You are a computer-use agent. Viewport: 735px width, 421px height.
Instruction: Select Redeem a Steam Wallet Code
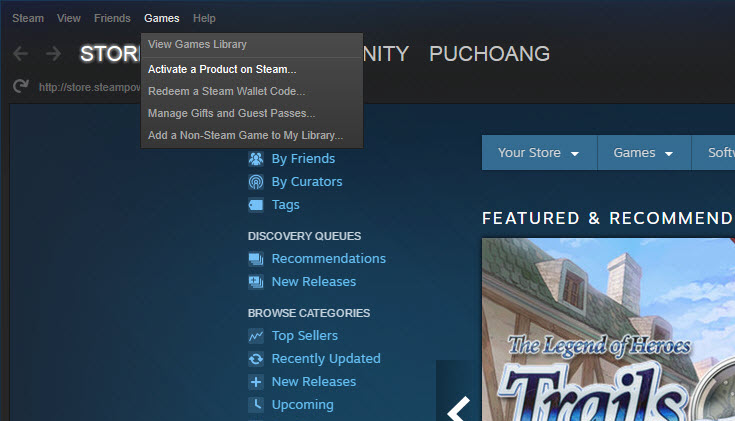click(252, 91)
